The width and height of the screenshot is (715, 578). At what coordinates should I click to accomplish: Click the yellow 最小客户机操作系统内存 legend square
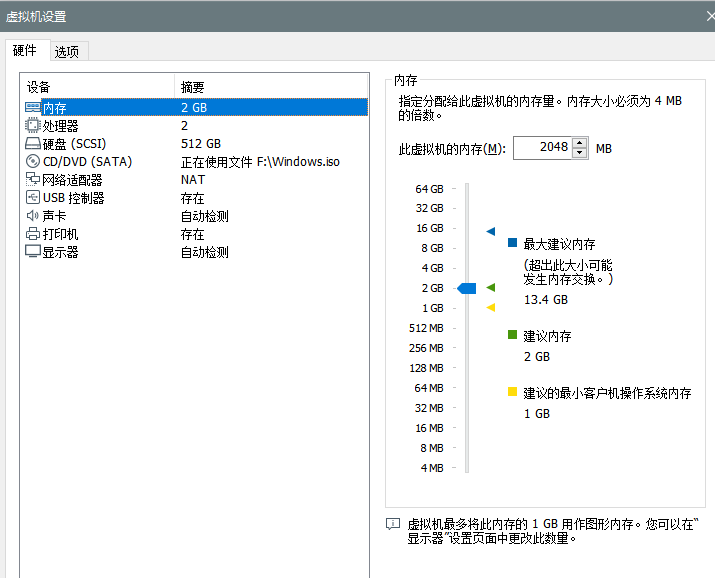pos(513,392)
